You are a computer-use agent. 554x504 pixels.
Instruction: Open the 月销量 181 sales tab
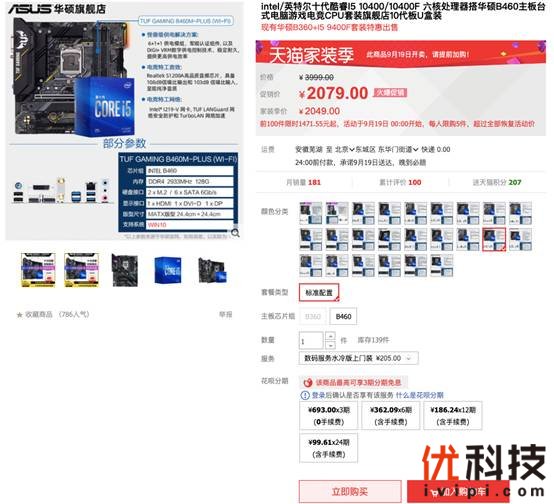point(303,182)
